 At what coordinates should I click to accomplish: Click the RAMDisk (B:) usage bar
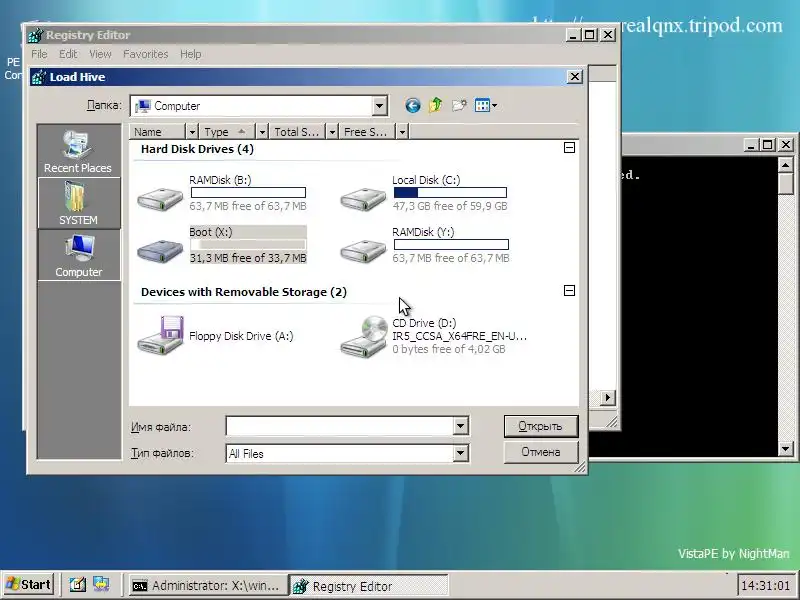click(248, 192)
